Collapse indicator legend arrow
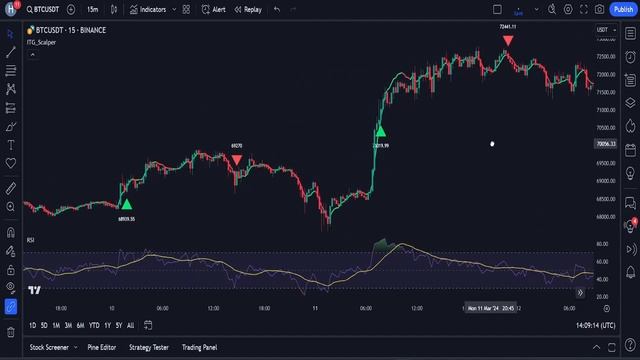 [x=33, y=54]
